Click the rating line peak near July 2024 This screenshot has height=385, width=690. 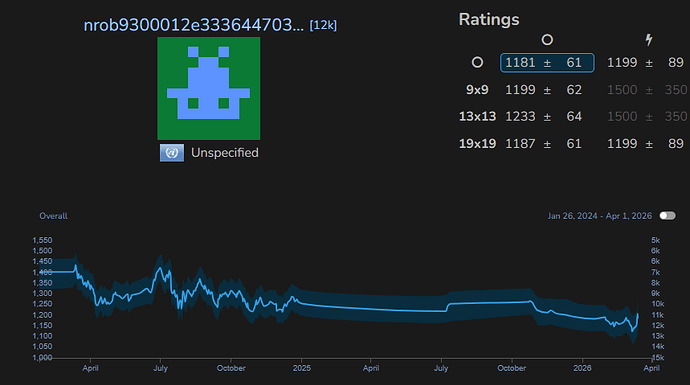pos(160,268)
